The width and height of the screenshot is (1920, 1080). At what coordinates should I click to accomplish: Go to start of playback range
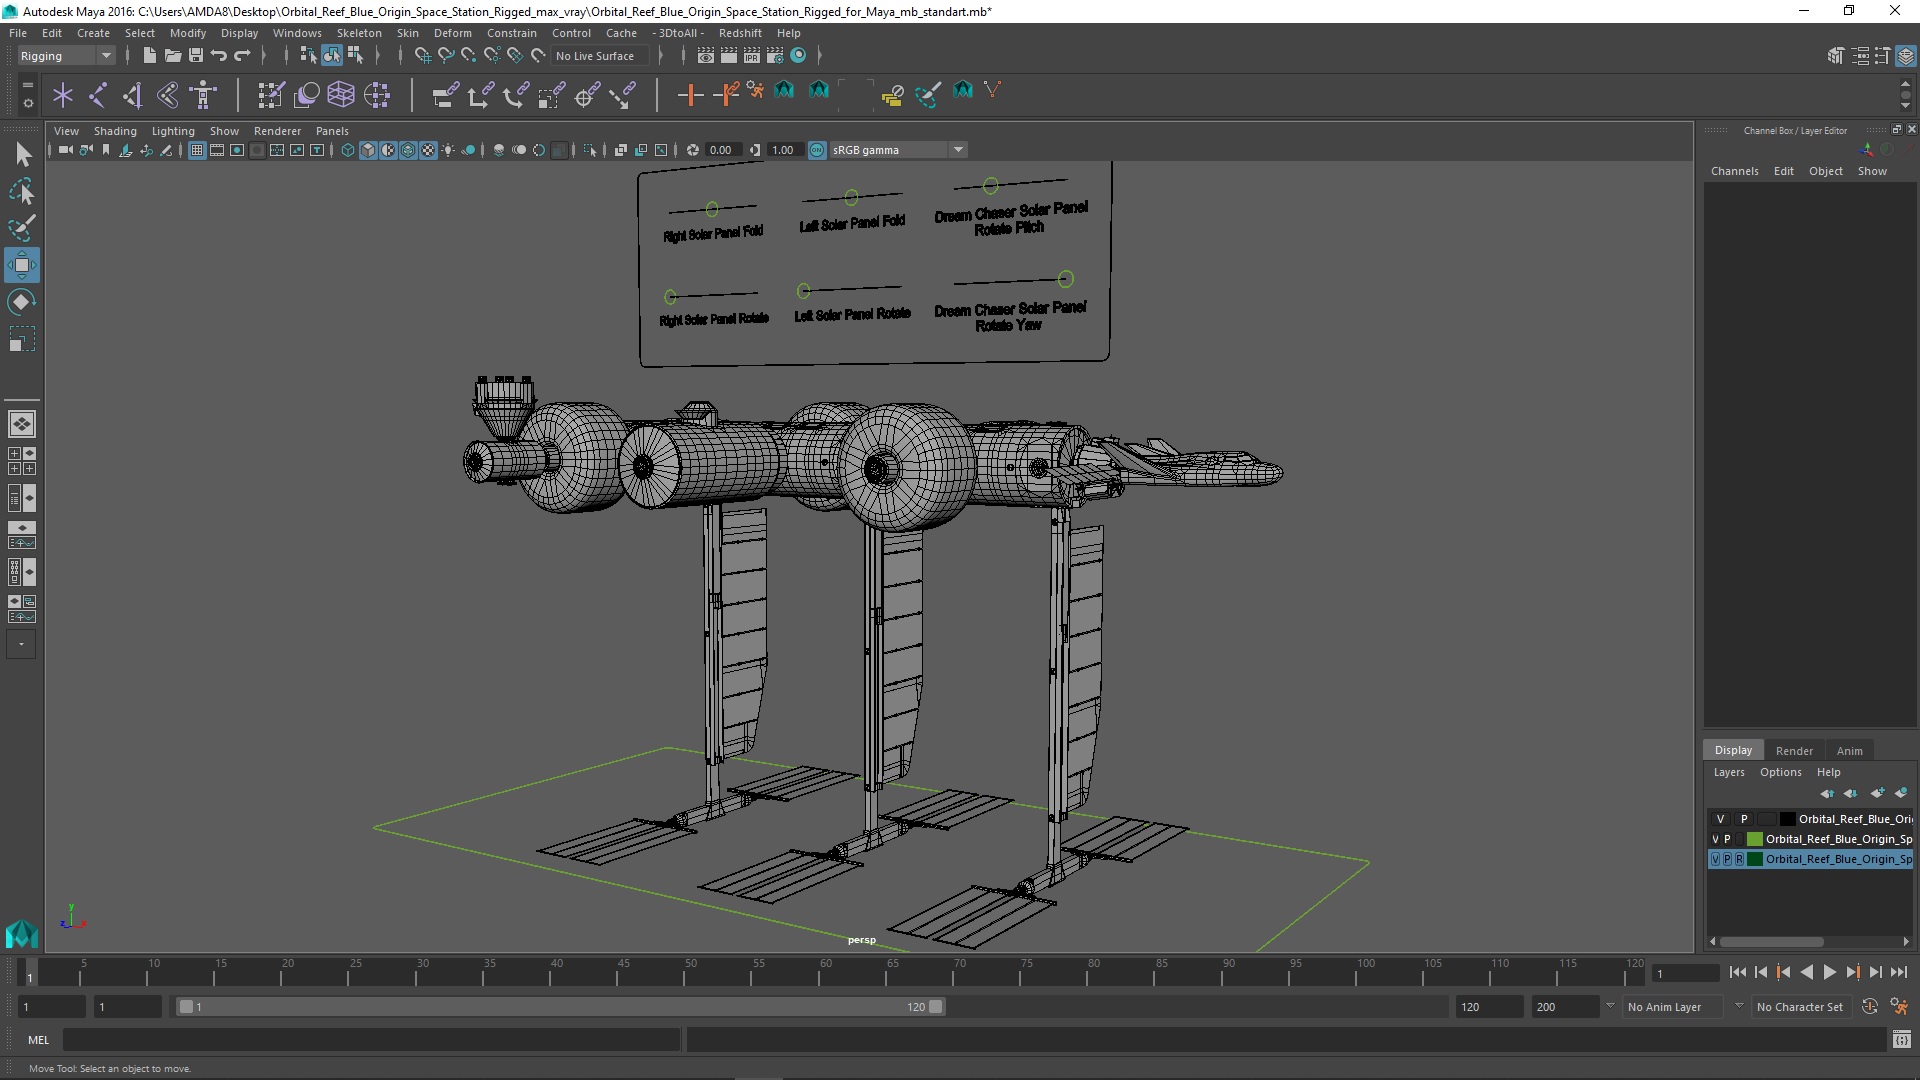coord(1737,972)
